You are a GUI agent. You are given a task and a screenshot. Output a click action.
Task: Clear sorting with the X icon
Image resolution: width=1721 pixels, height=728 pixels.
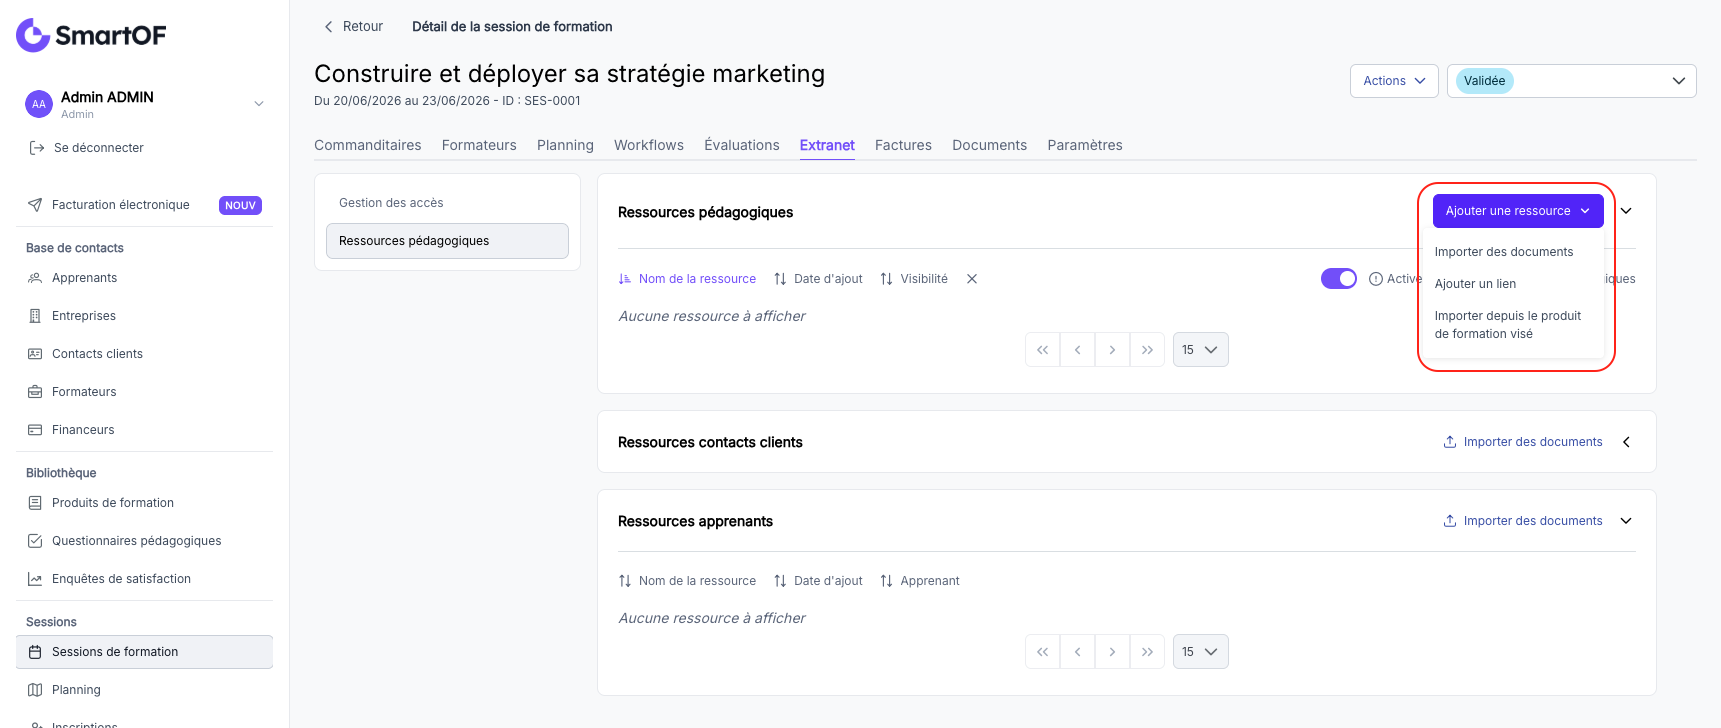972,279
